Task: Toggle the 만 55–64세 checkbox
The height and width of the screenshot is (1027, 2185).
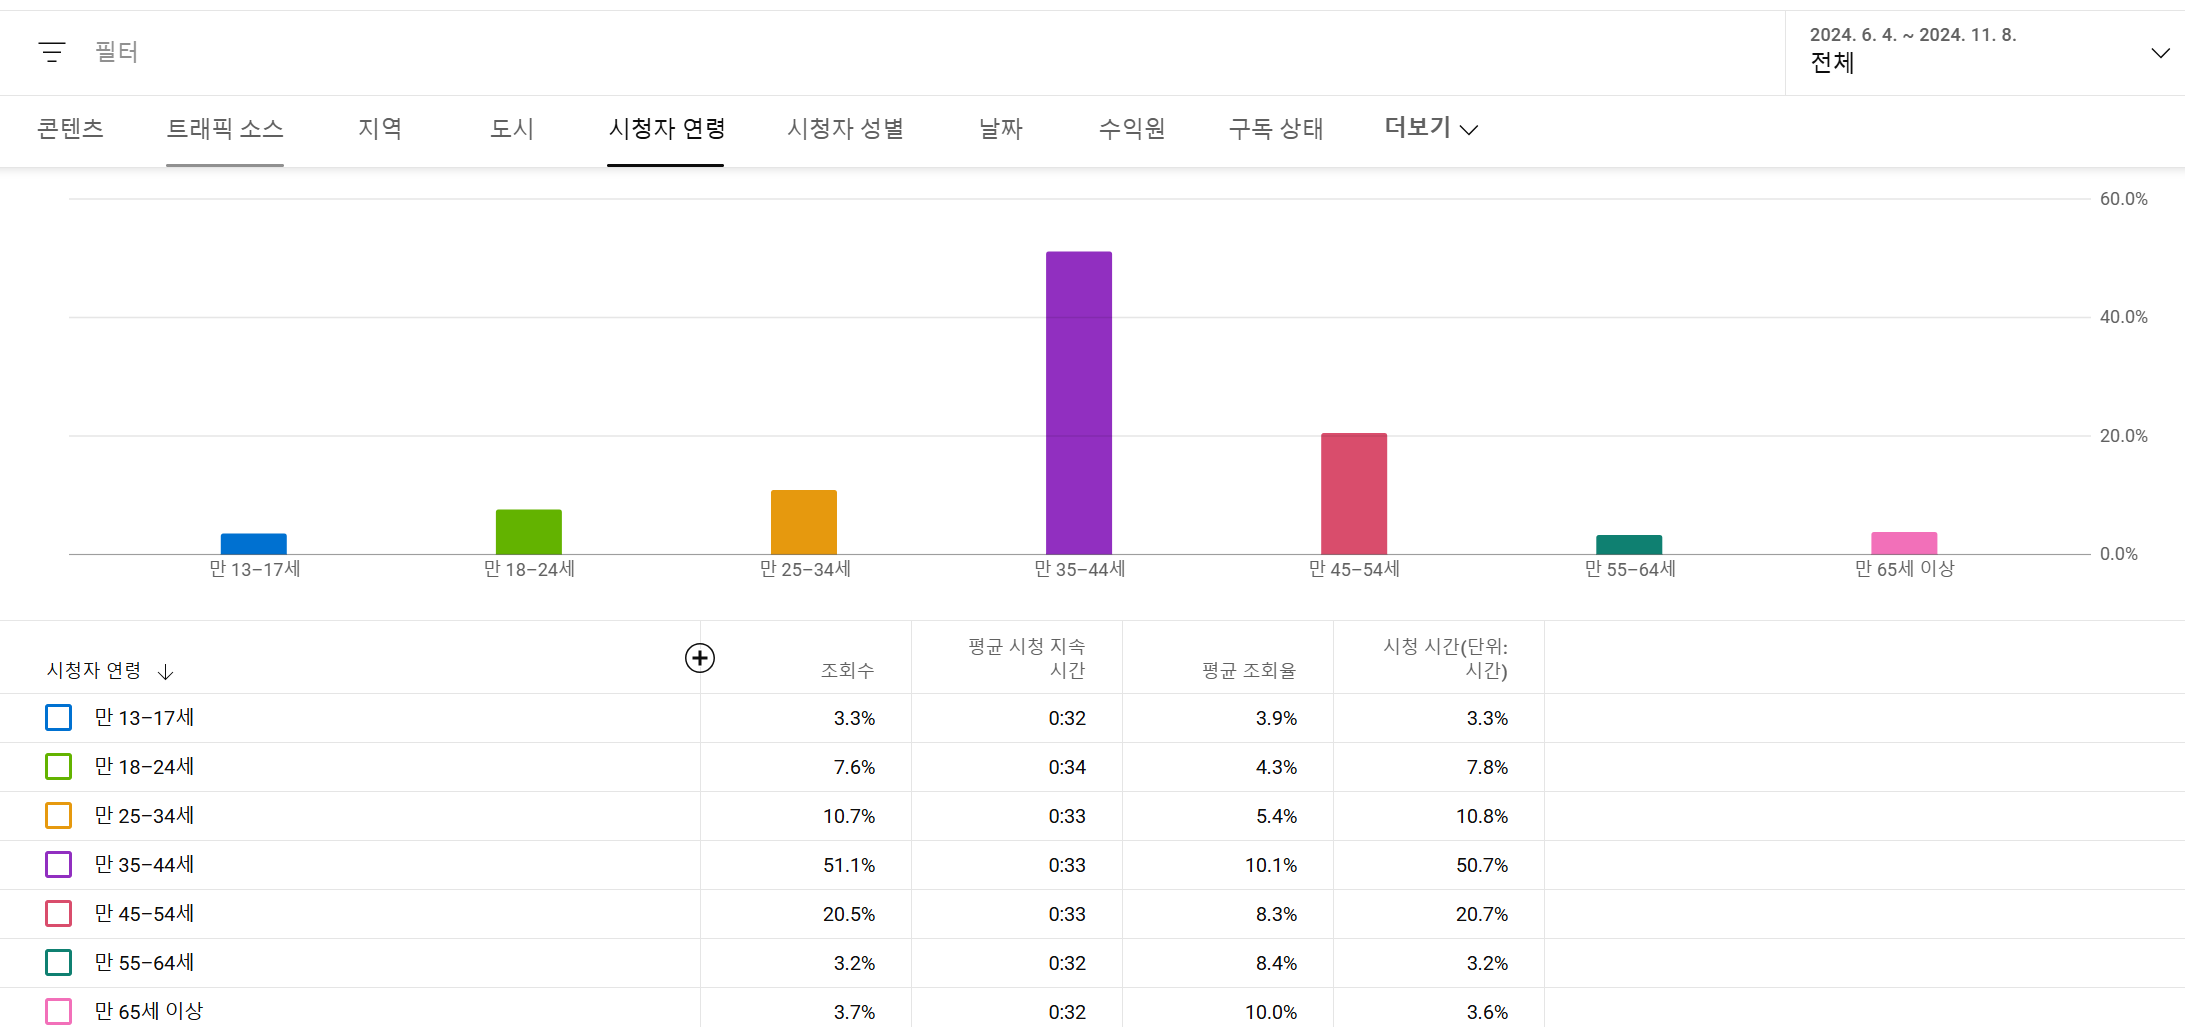Action: point(59,963)
